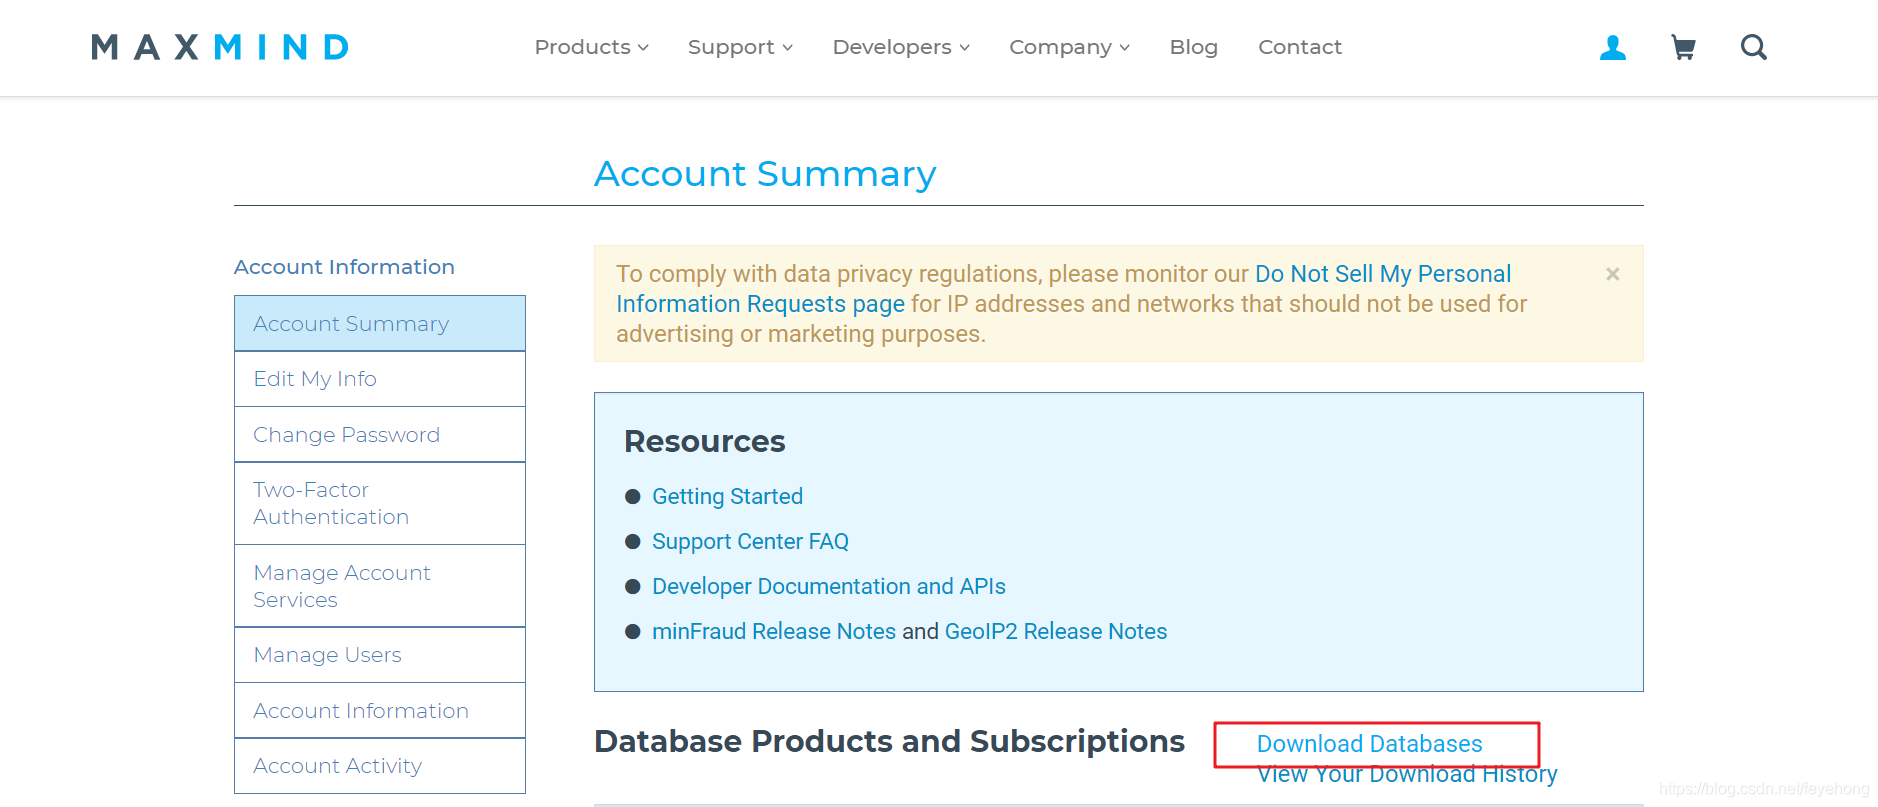The width and height of the screenshot is (1878, 807).
Task: Click Database Products and Subscriptions heading
Action: click(889, 741)
